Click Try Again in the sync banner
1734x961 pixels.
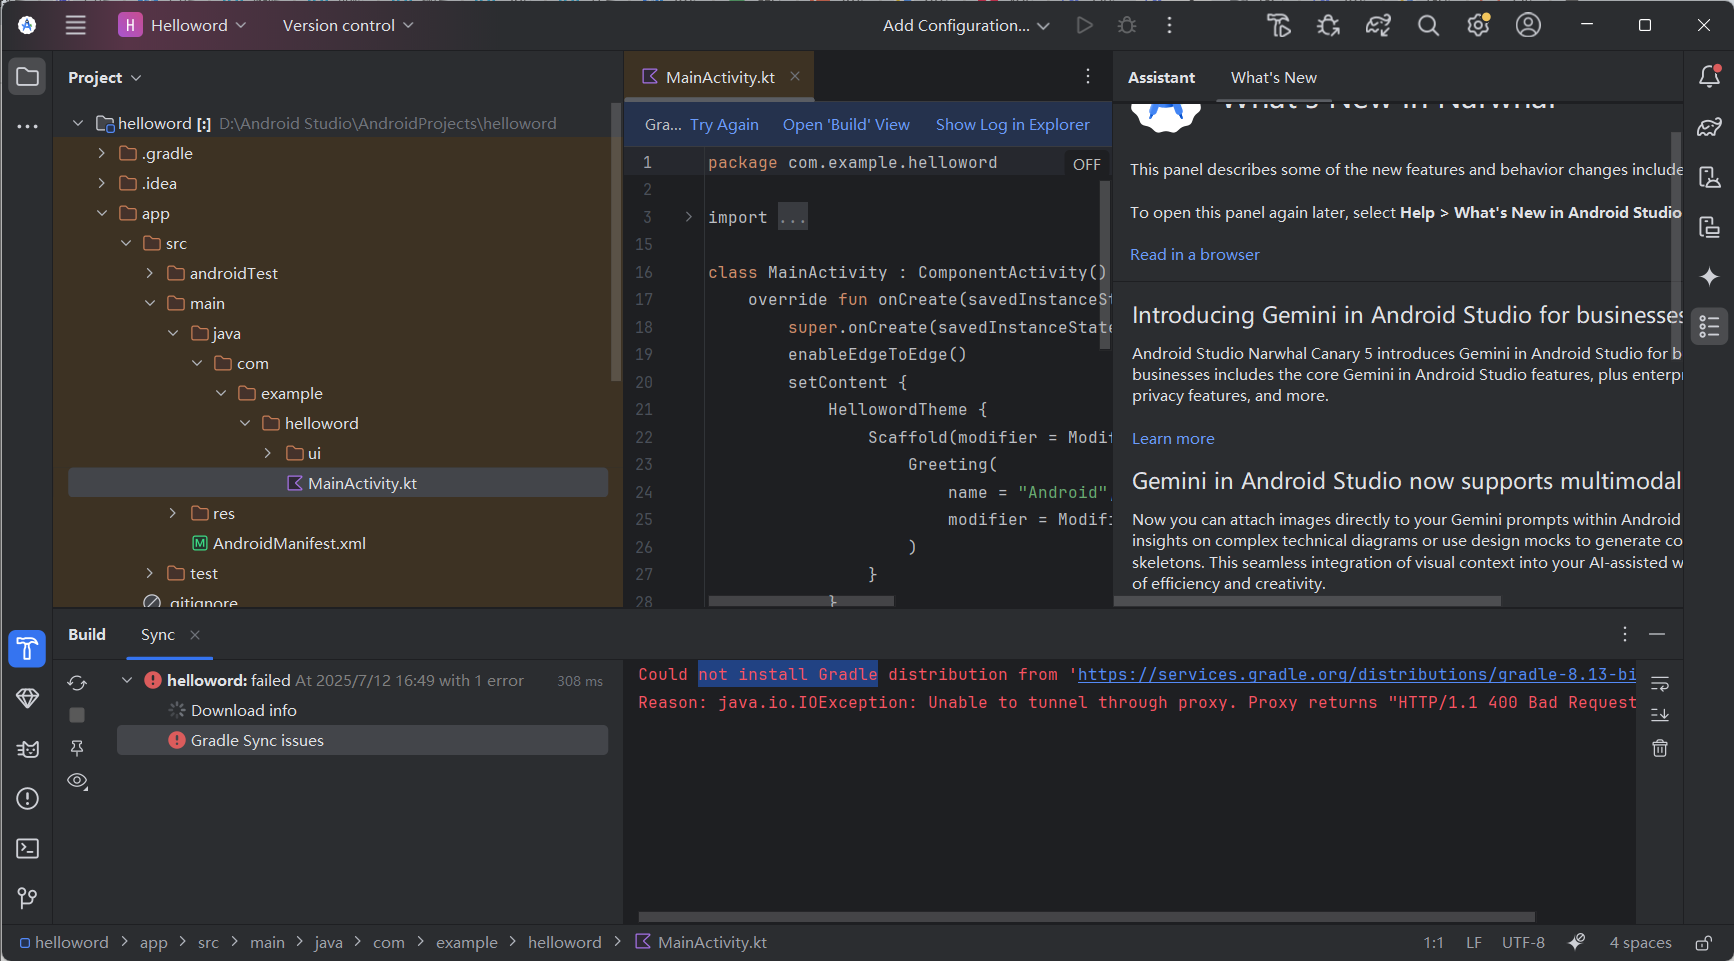pyautogui.click(x=724, y=125)
